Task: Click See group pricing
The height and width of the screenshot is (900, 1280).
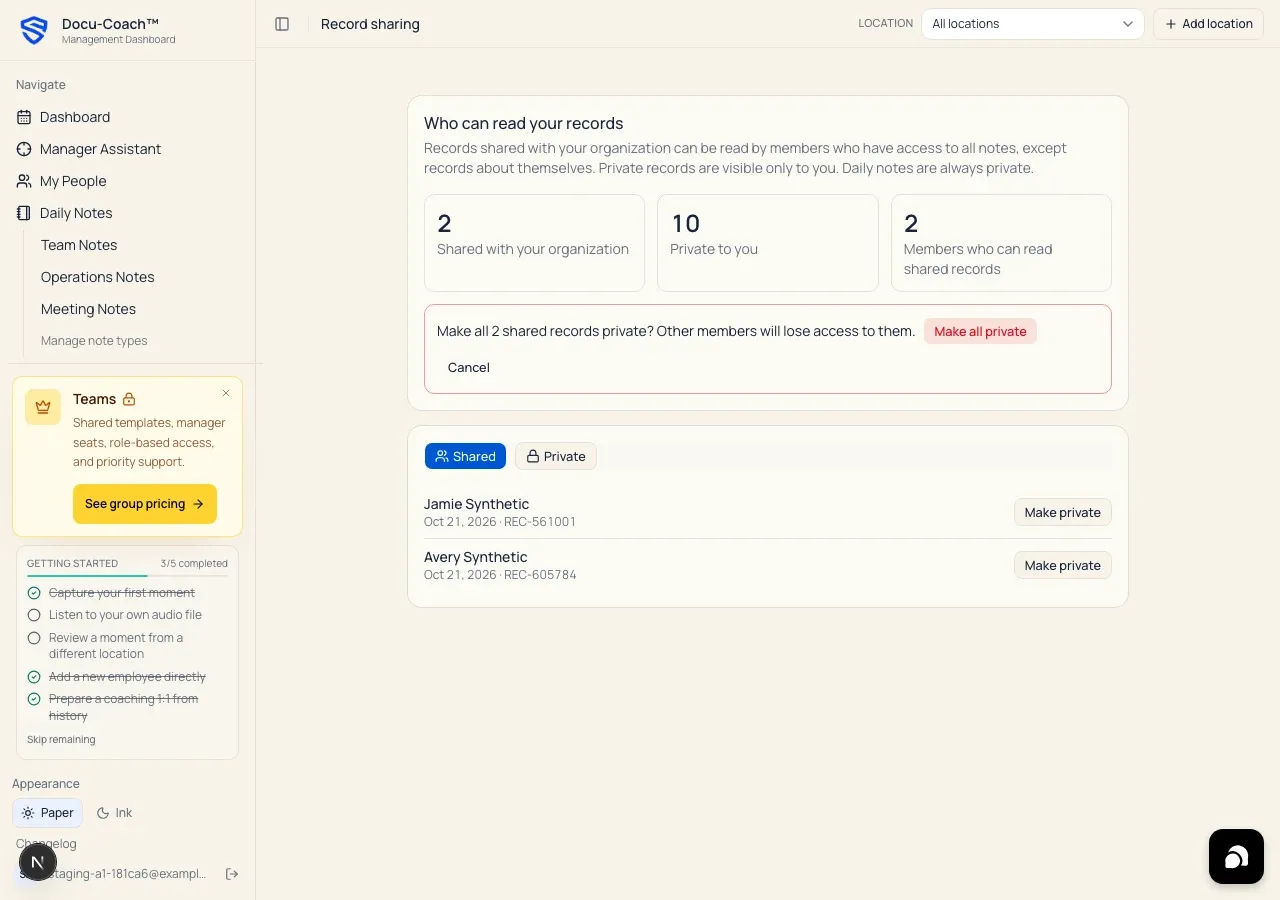Action: (x=145, y=504)
